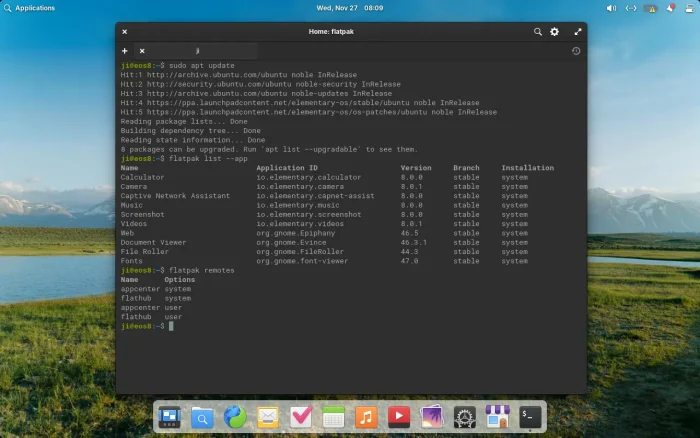Maximize terminal with the expand arrows icon
This screenshot has height=438, width=700.
(x=578, y=32)
